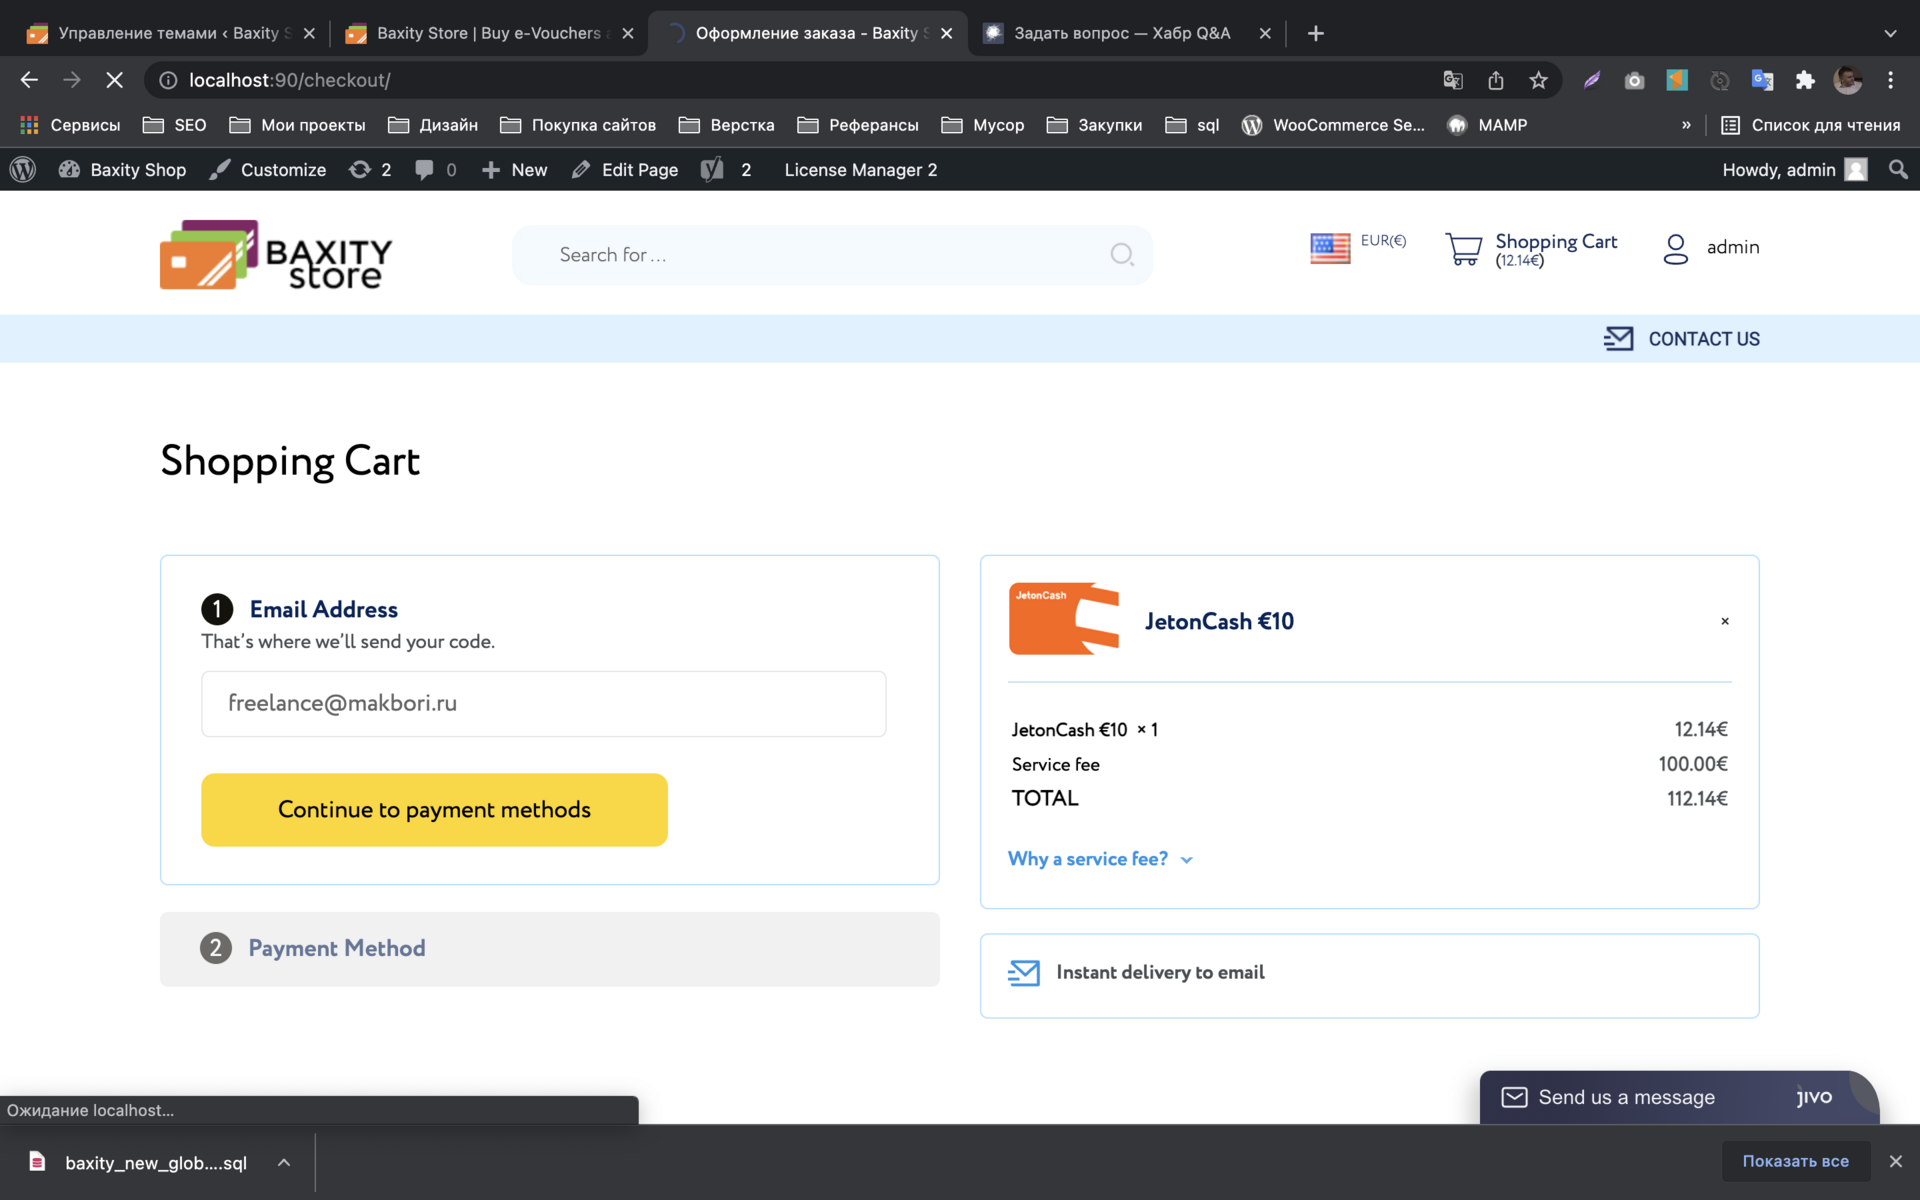1920x1200 pixels.
Task: Open comments bubble showing 0
Action: pos(436,170)
